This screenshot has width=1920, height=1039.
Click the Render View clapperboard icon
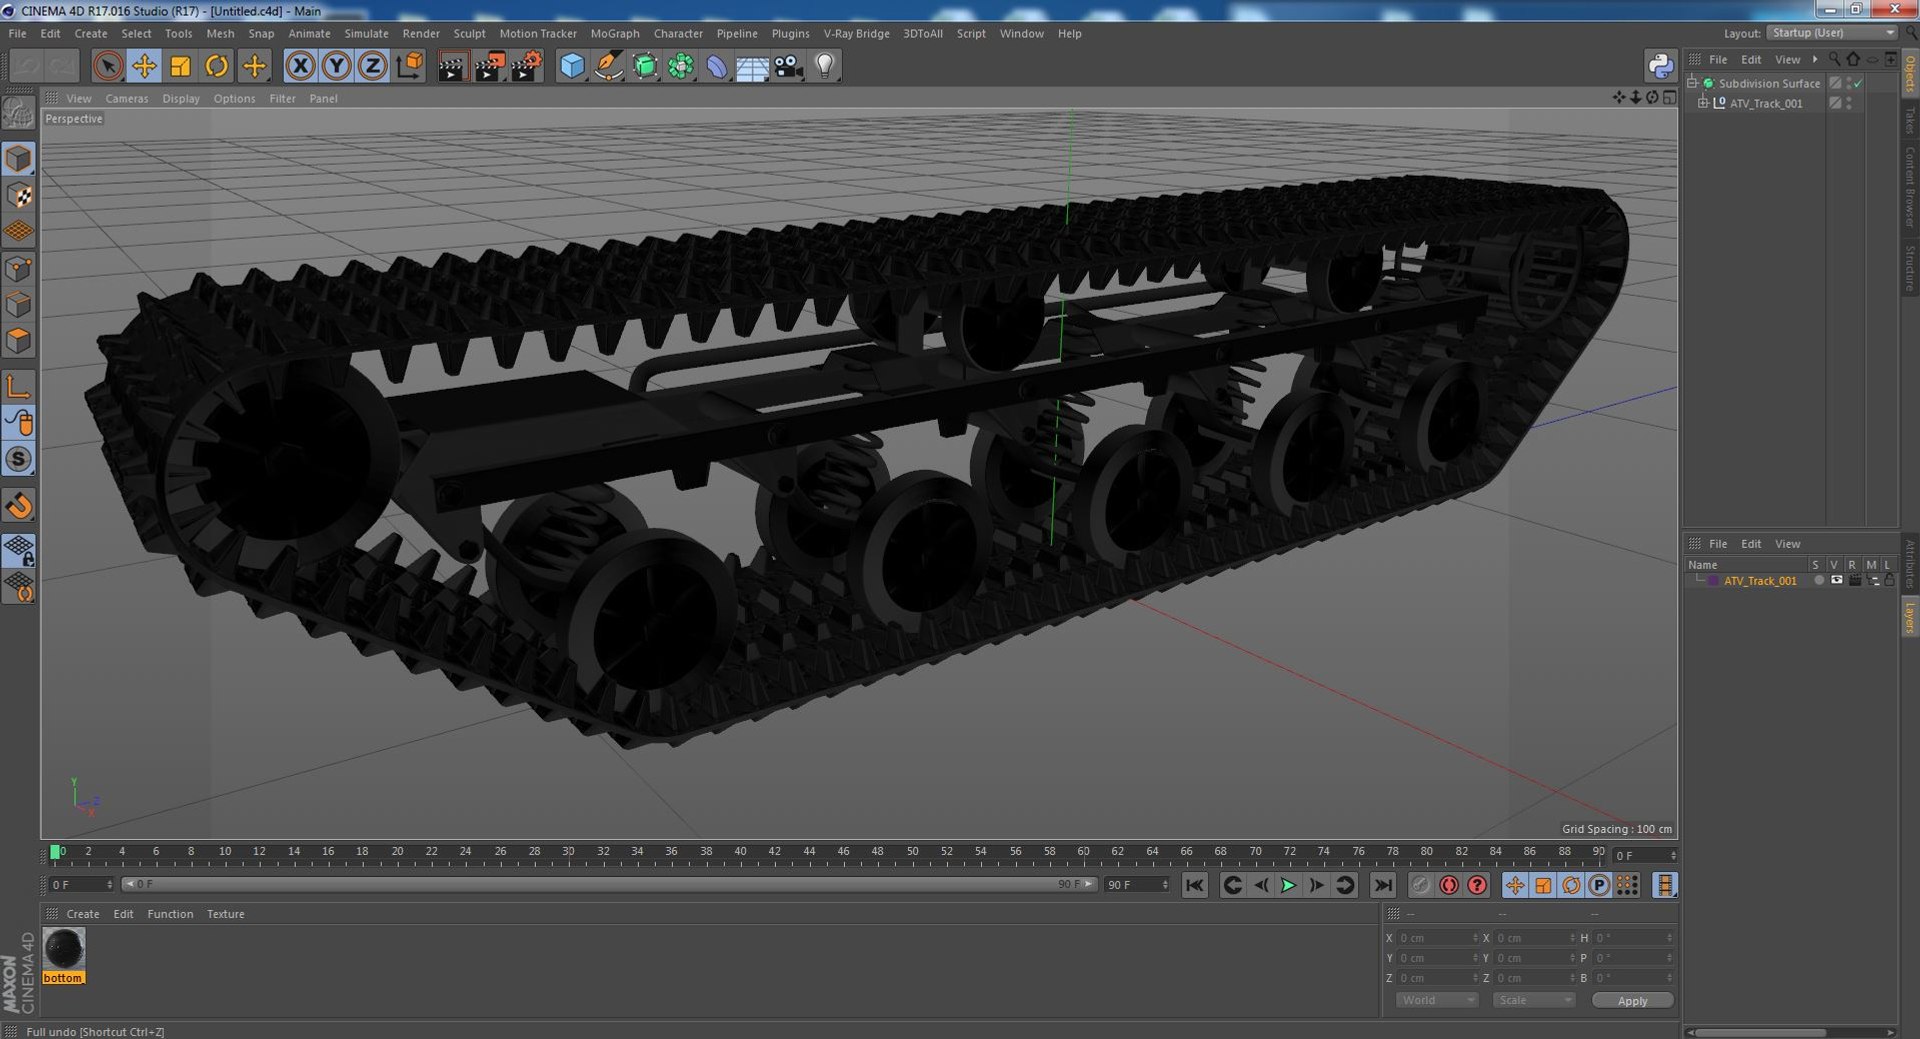tap(452, 67)
